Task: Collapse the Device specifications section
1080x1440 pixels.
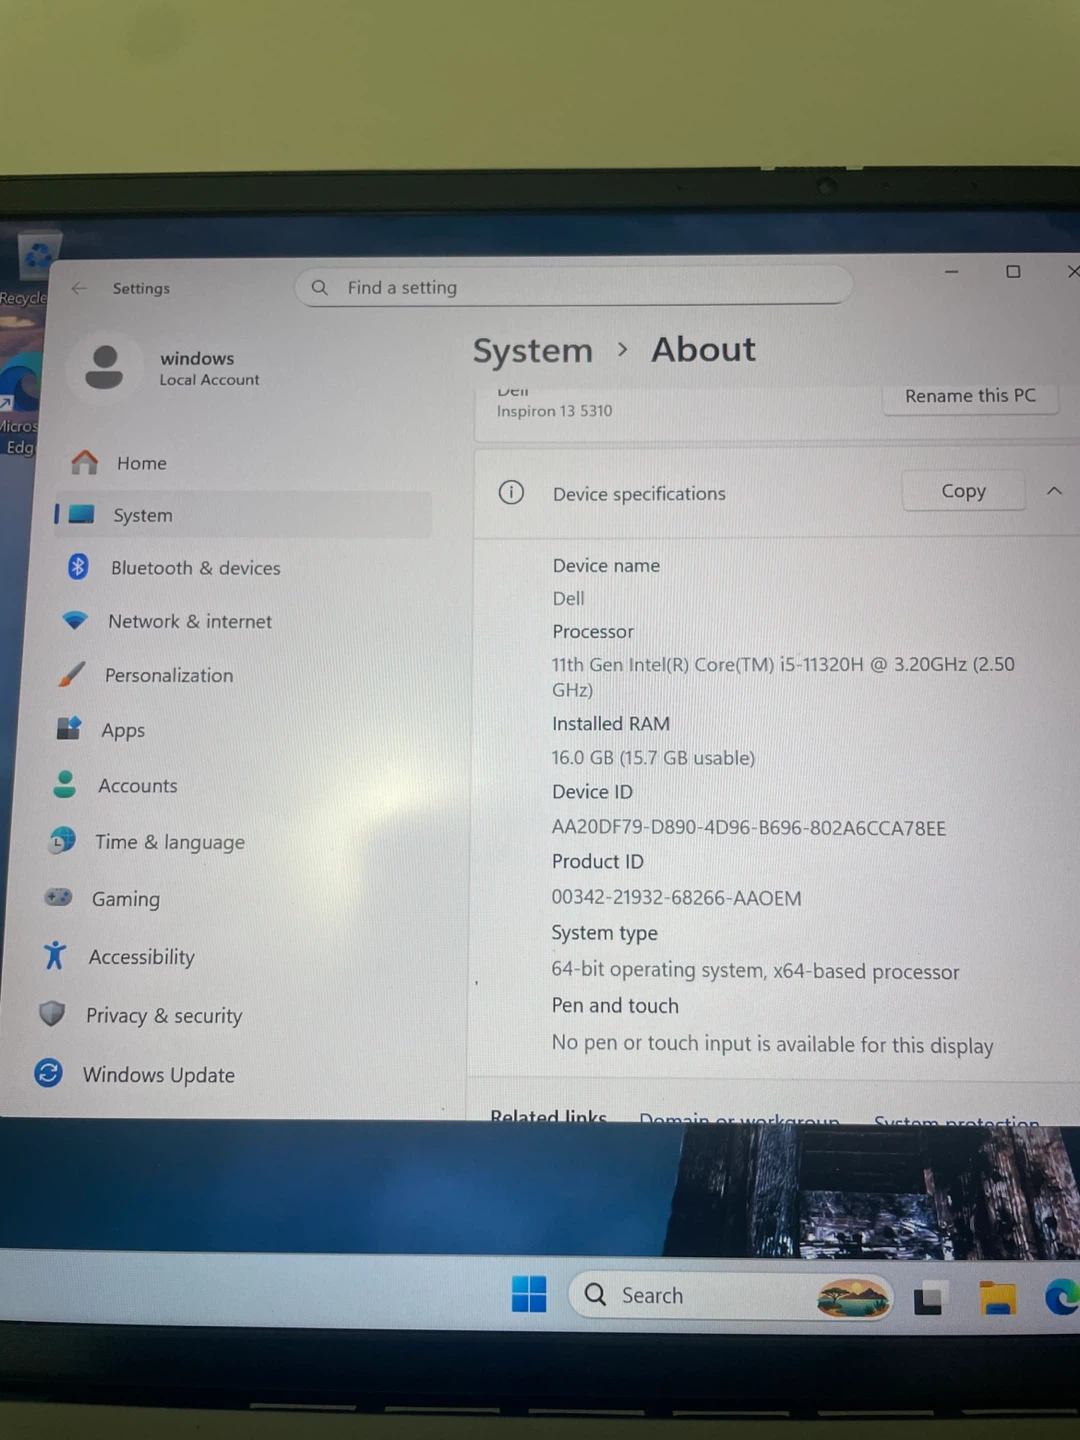Action: (x=1054, y=491)
